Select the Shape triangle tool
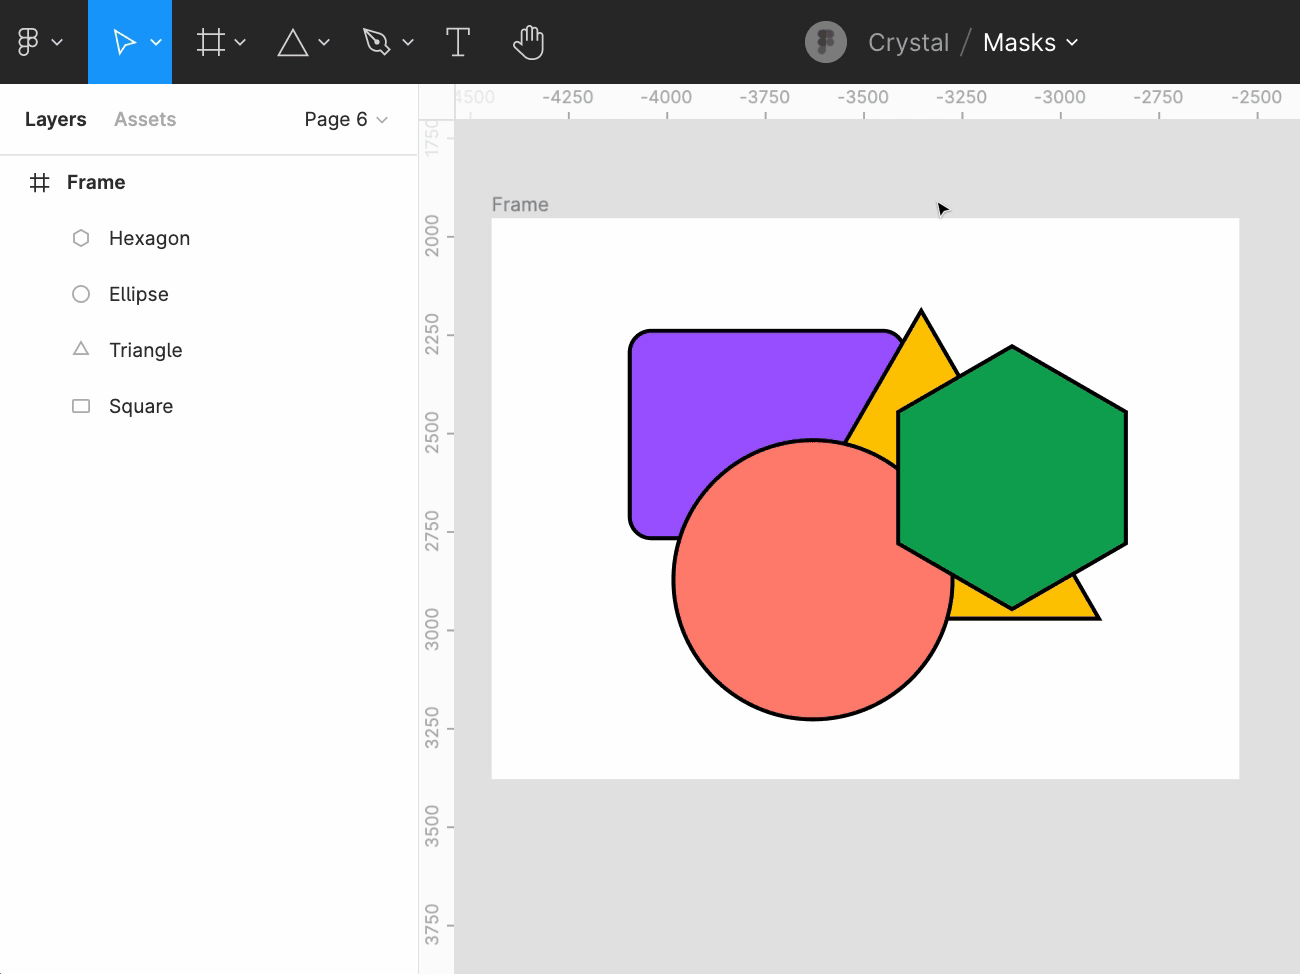Image resolution: width=1300 pixels, height=974 pixels. 292,42
